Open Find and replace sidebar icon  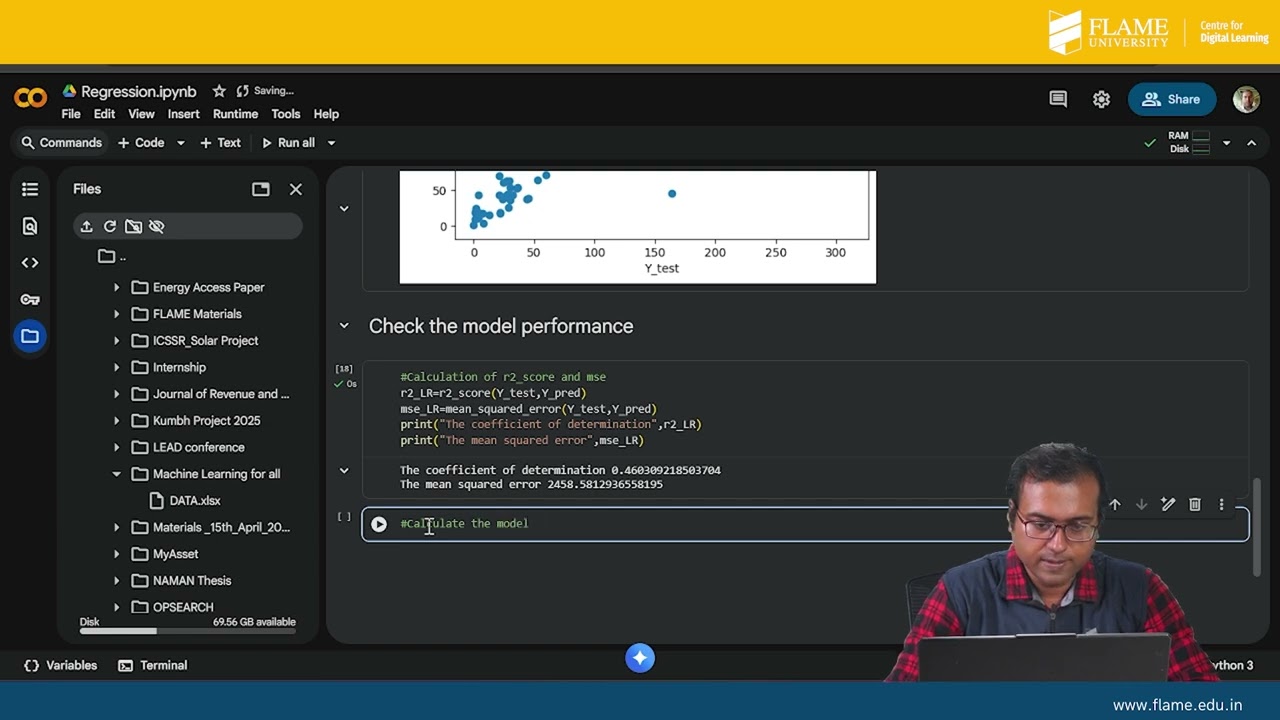(x=30, y=226)
